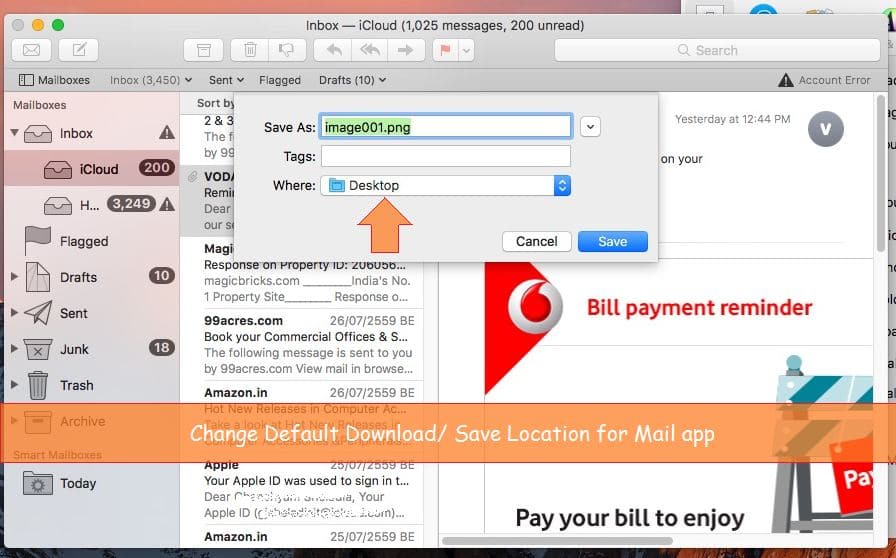Open the Flagged mailbox in sidebar
Screen dimensions: 896x558
[x=83, y=241]
